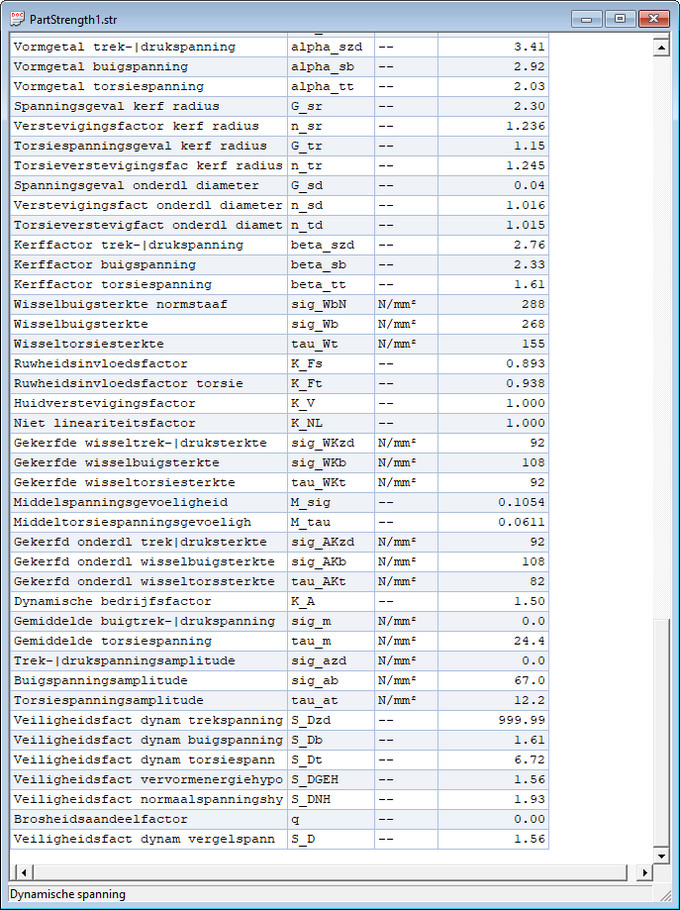Click the horizontal scrollbar right arrow
Image resolution: width=680 pixels, height=910 pixels.
645,872
